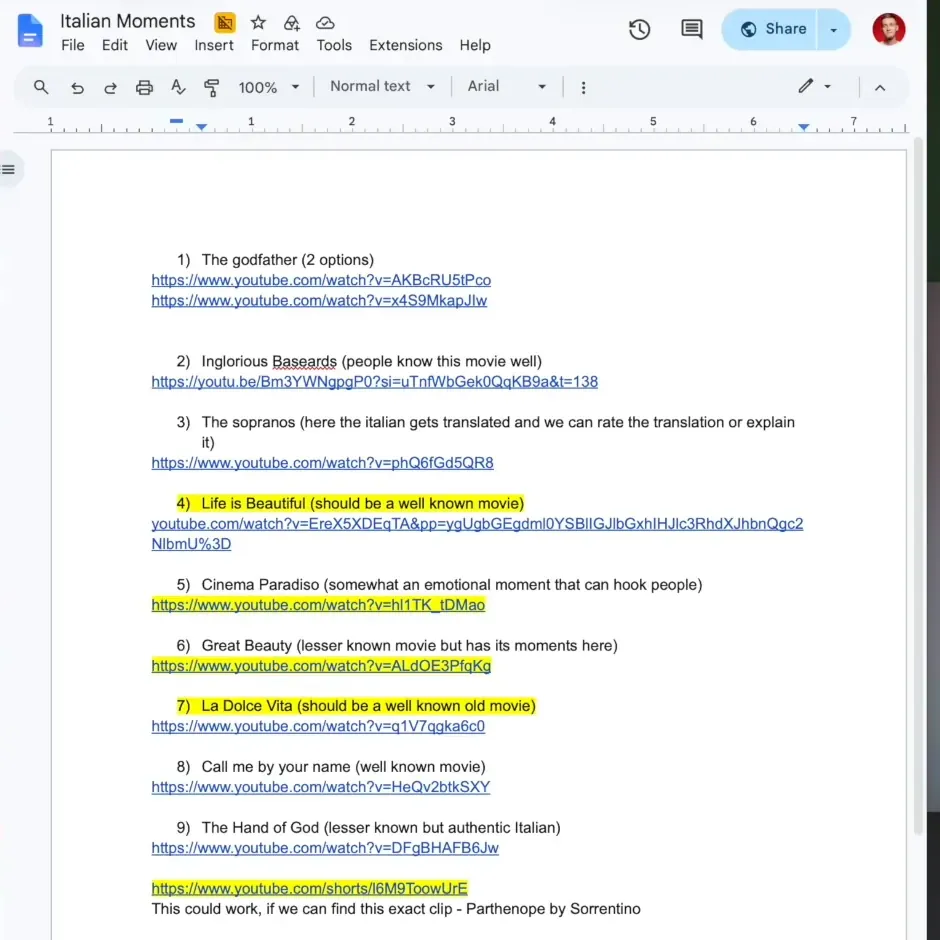Open the Edit menu
The height and width of the screenshot is (940, 940).
coord(115,46)
